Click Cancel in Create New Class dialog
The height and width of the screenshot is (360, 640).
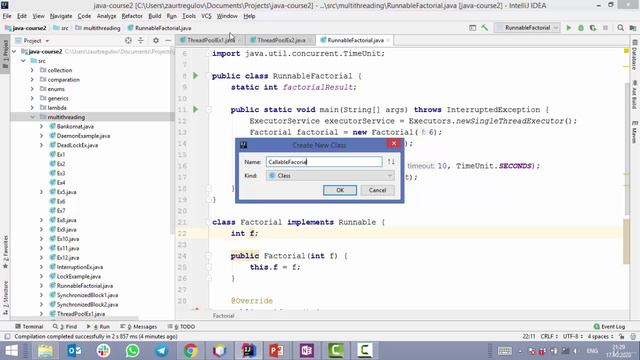(377, 190)
